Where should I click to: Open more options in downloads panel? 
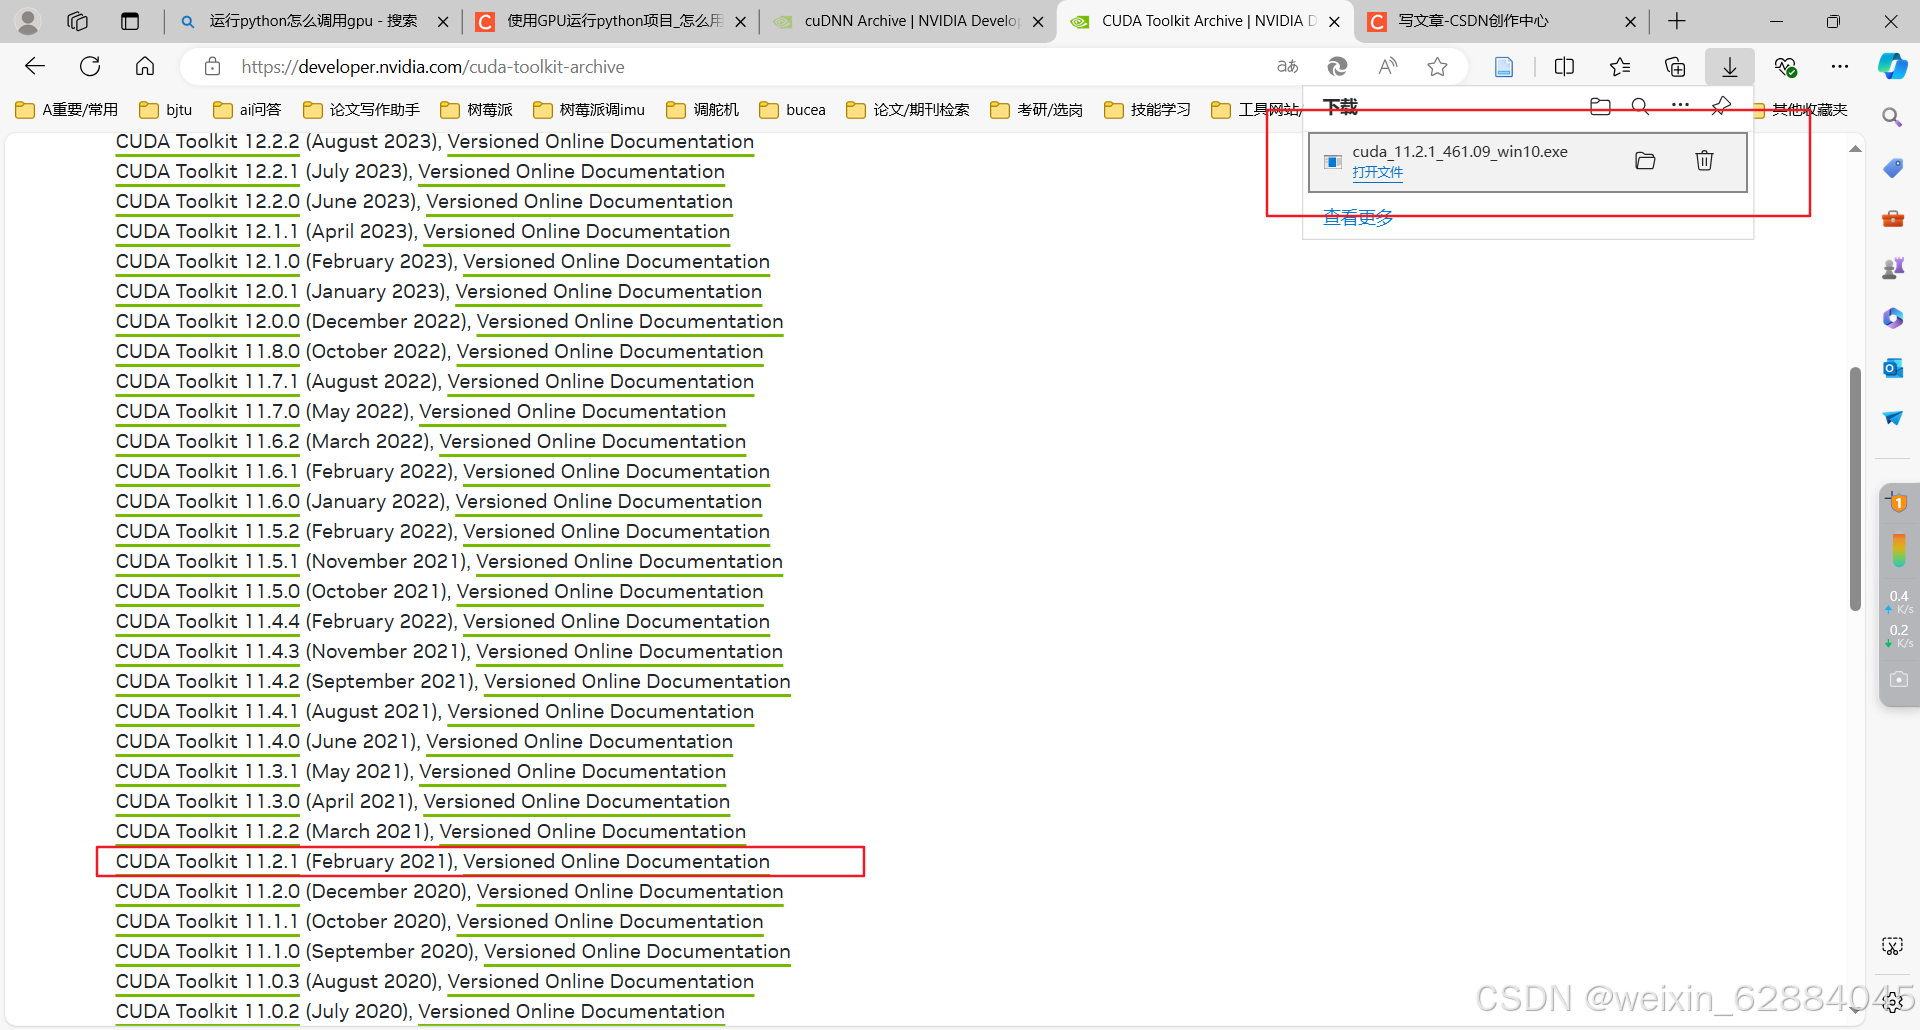[x=1680, y=106]
